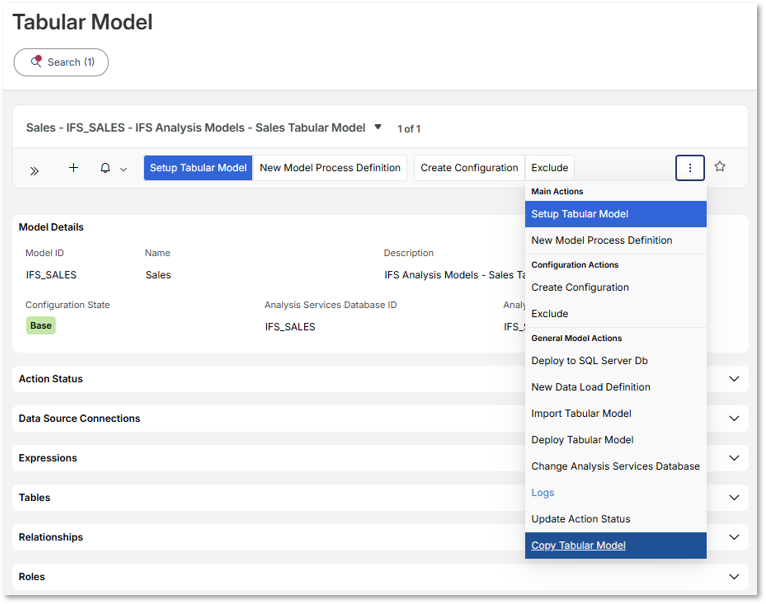This screenshot has height=604, width=766.
Task: Click the Tabular Model page title
Action: pyautogui.click(x=83, y=22)
